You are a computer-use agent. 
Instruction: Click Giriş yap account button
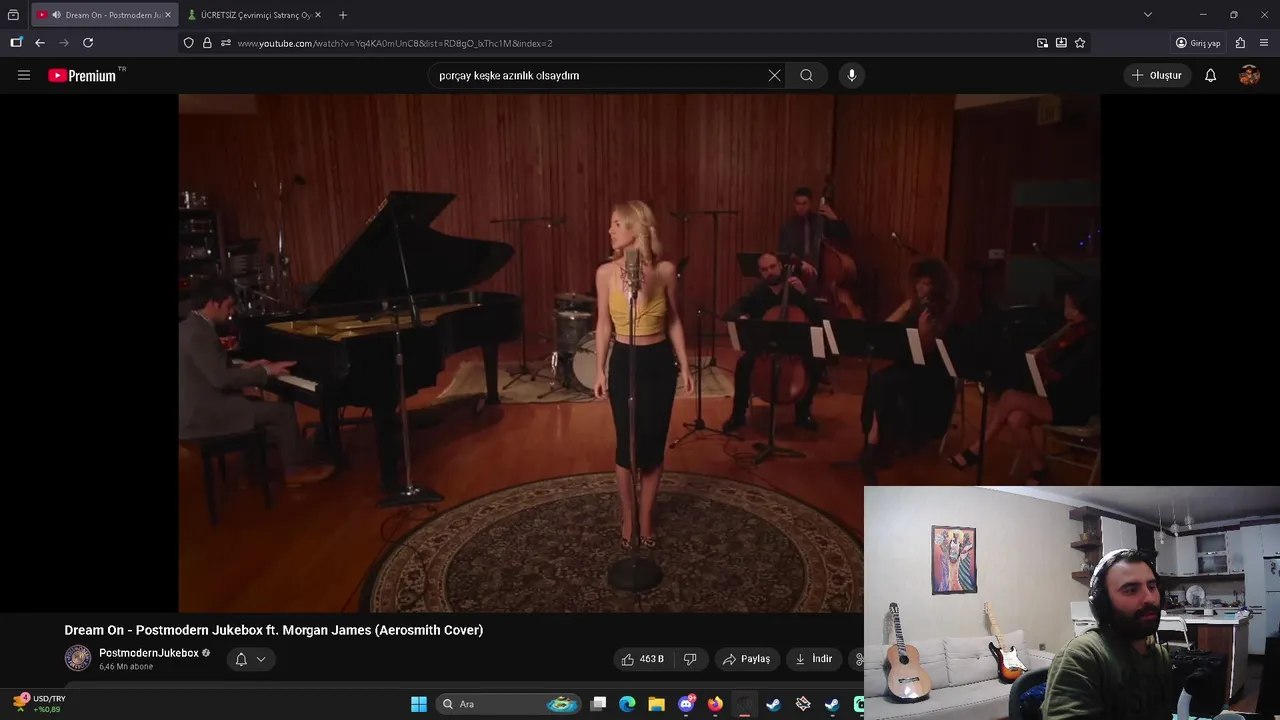pyautogui.click(x=1198, y=43)
